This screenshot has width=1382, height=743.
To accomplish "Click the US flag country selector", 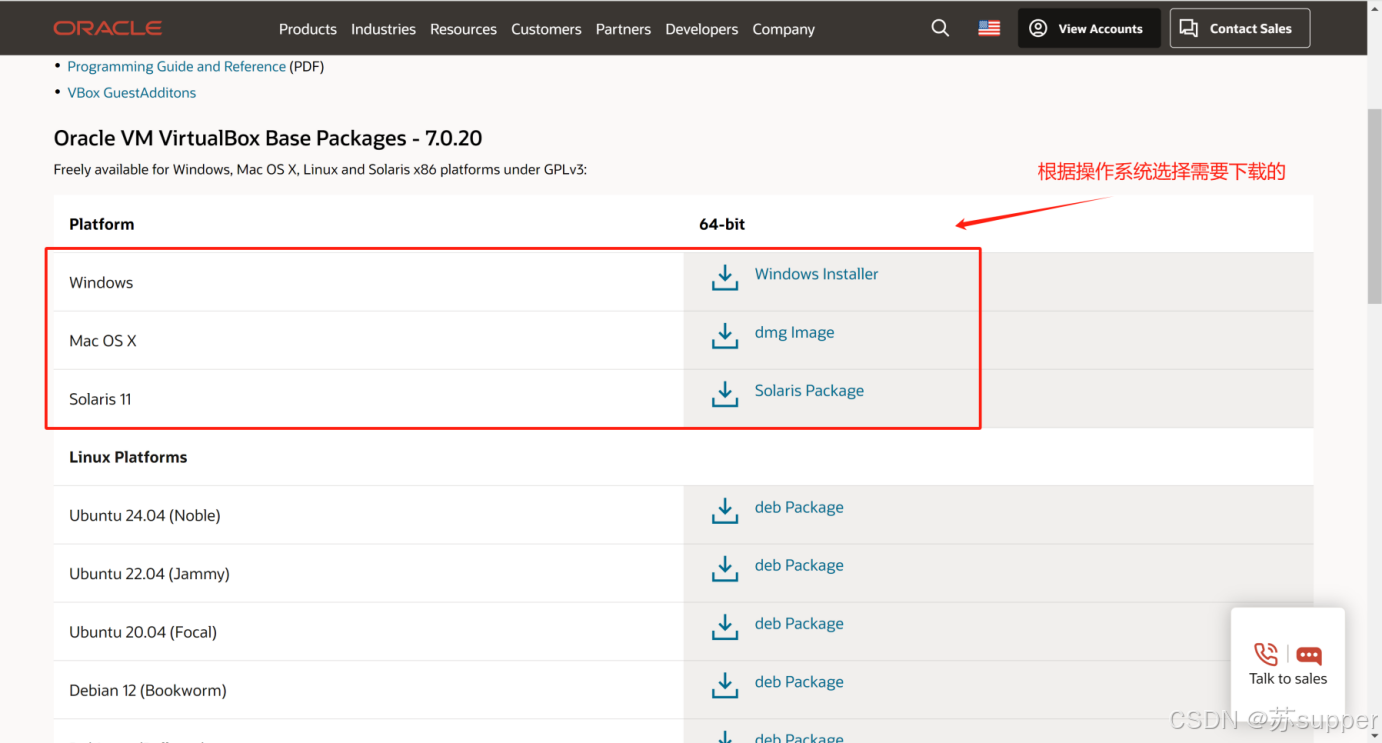I will click(989, 28).
